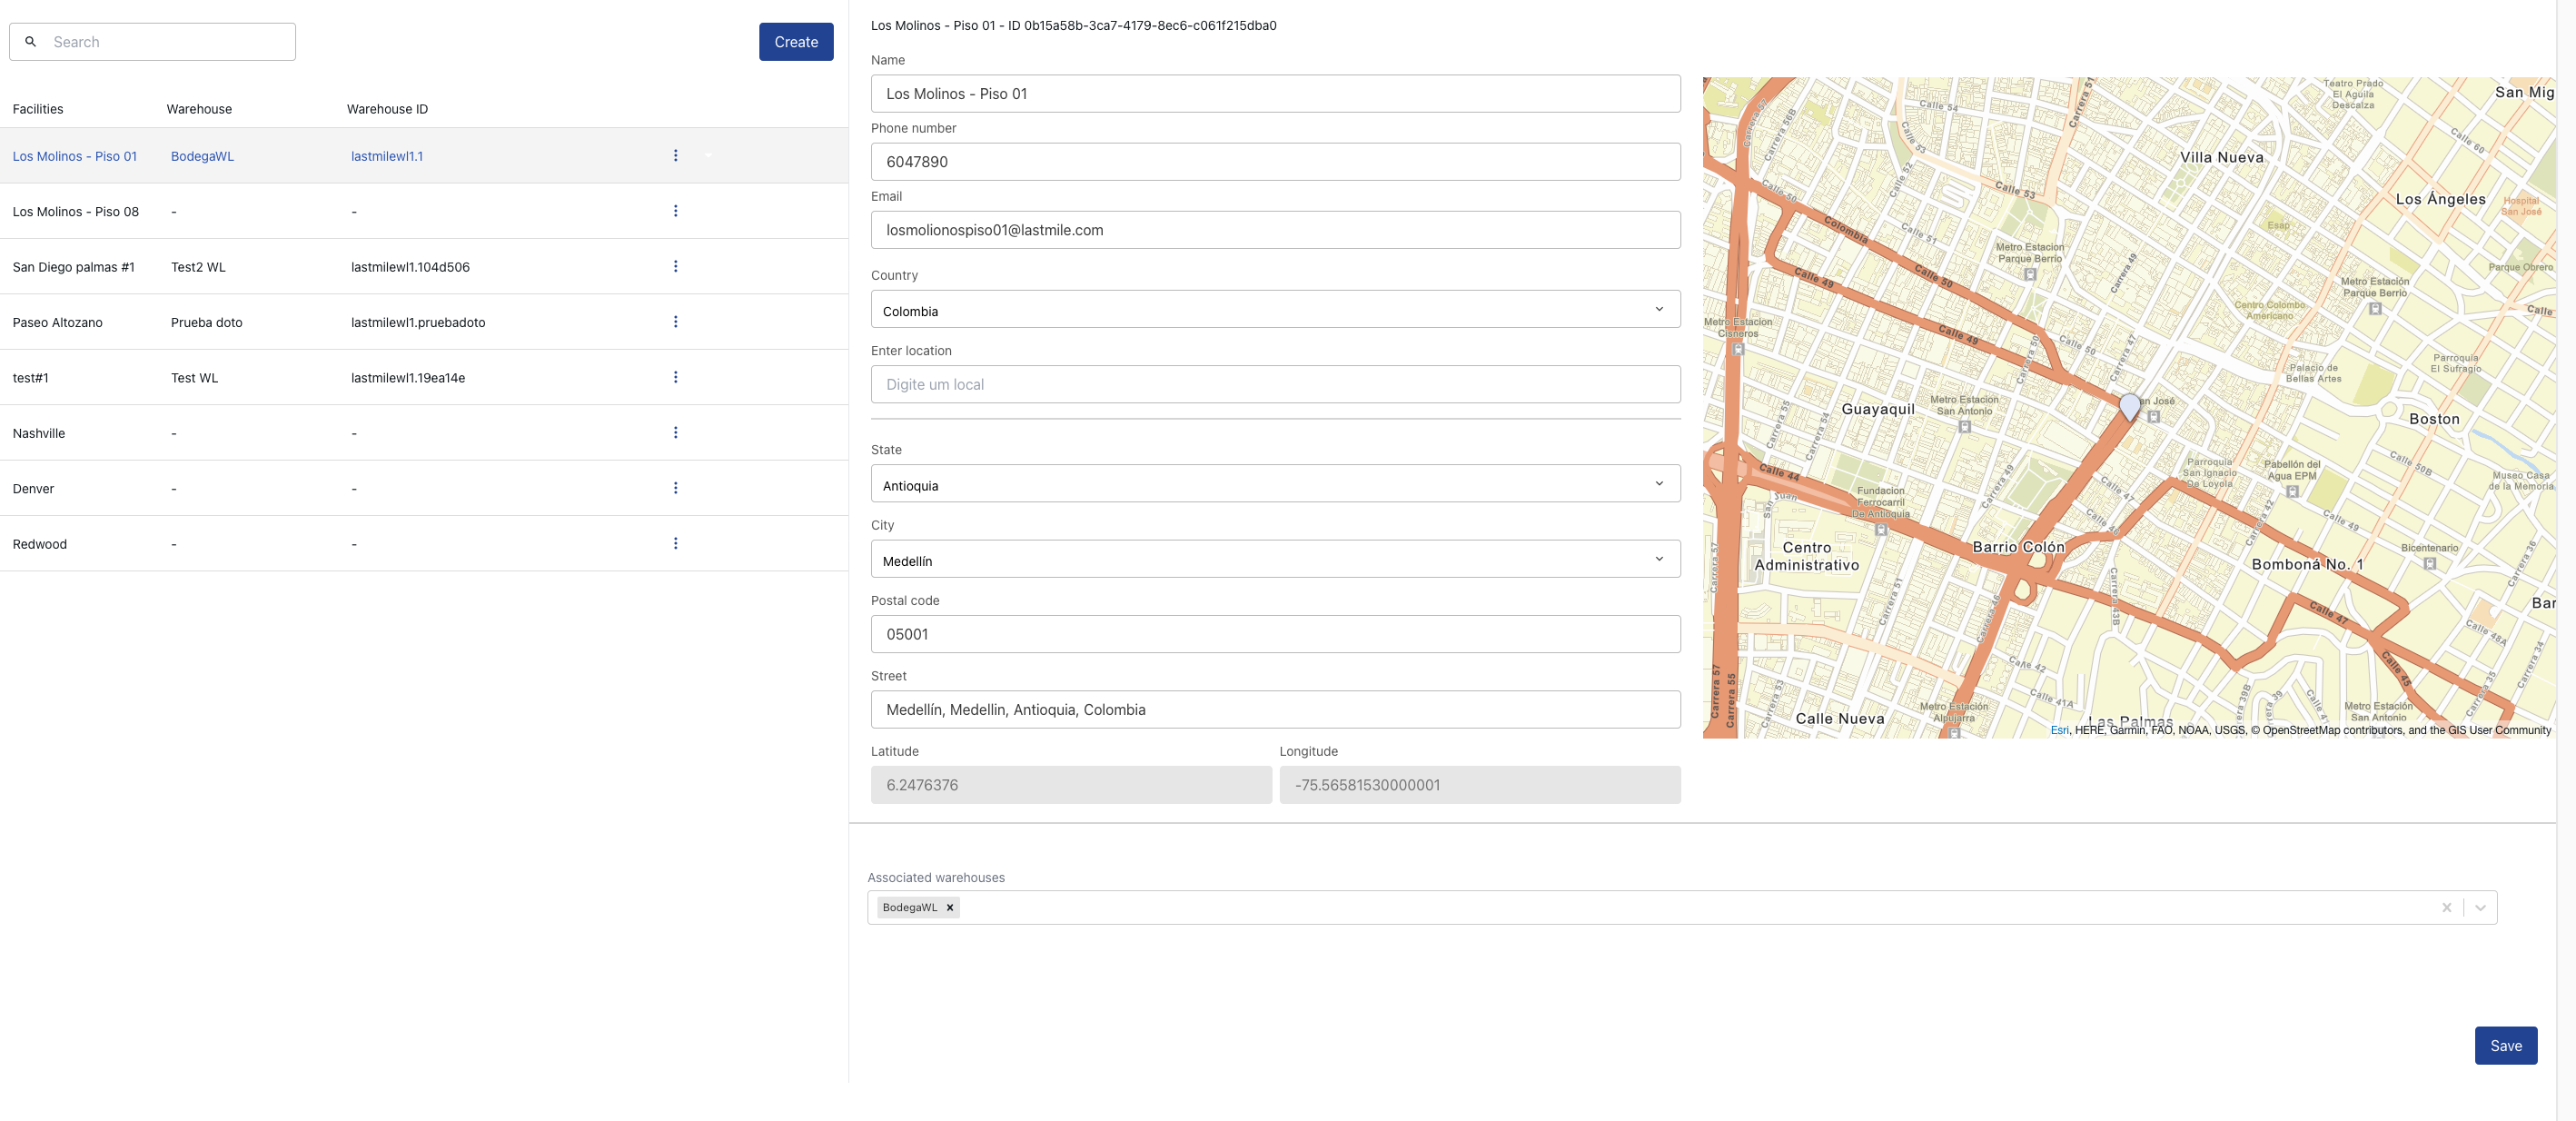Image resolution: width=2576 pixels, height=1121 pixels.
Task: Open three-dot menu for Los Molinos - Piso 08
Action: tap(675, 211)
